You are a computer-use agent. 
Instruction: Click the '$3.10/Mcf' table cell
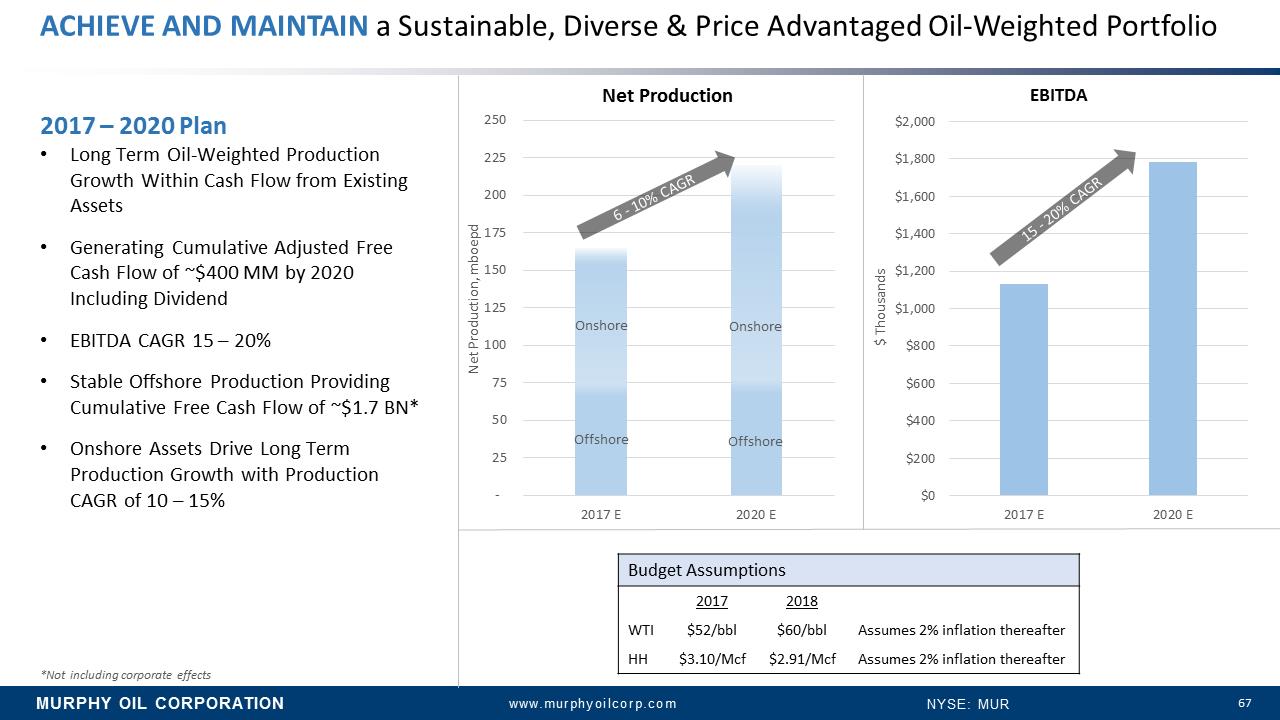click(712, 659)
